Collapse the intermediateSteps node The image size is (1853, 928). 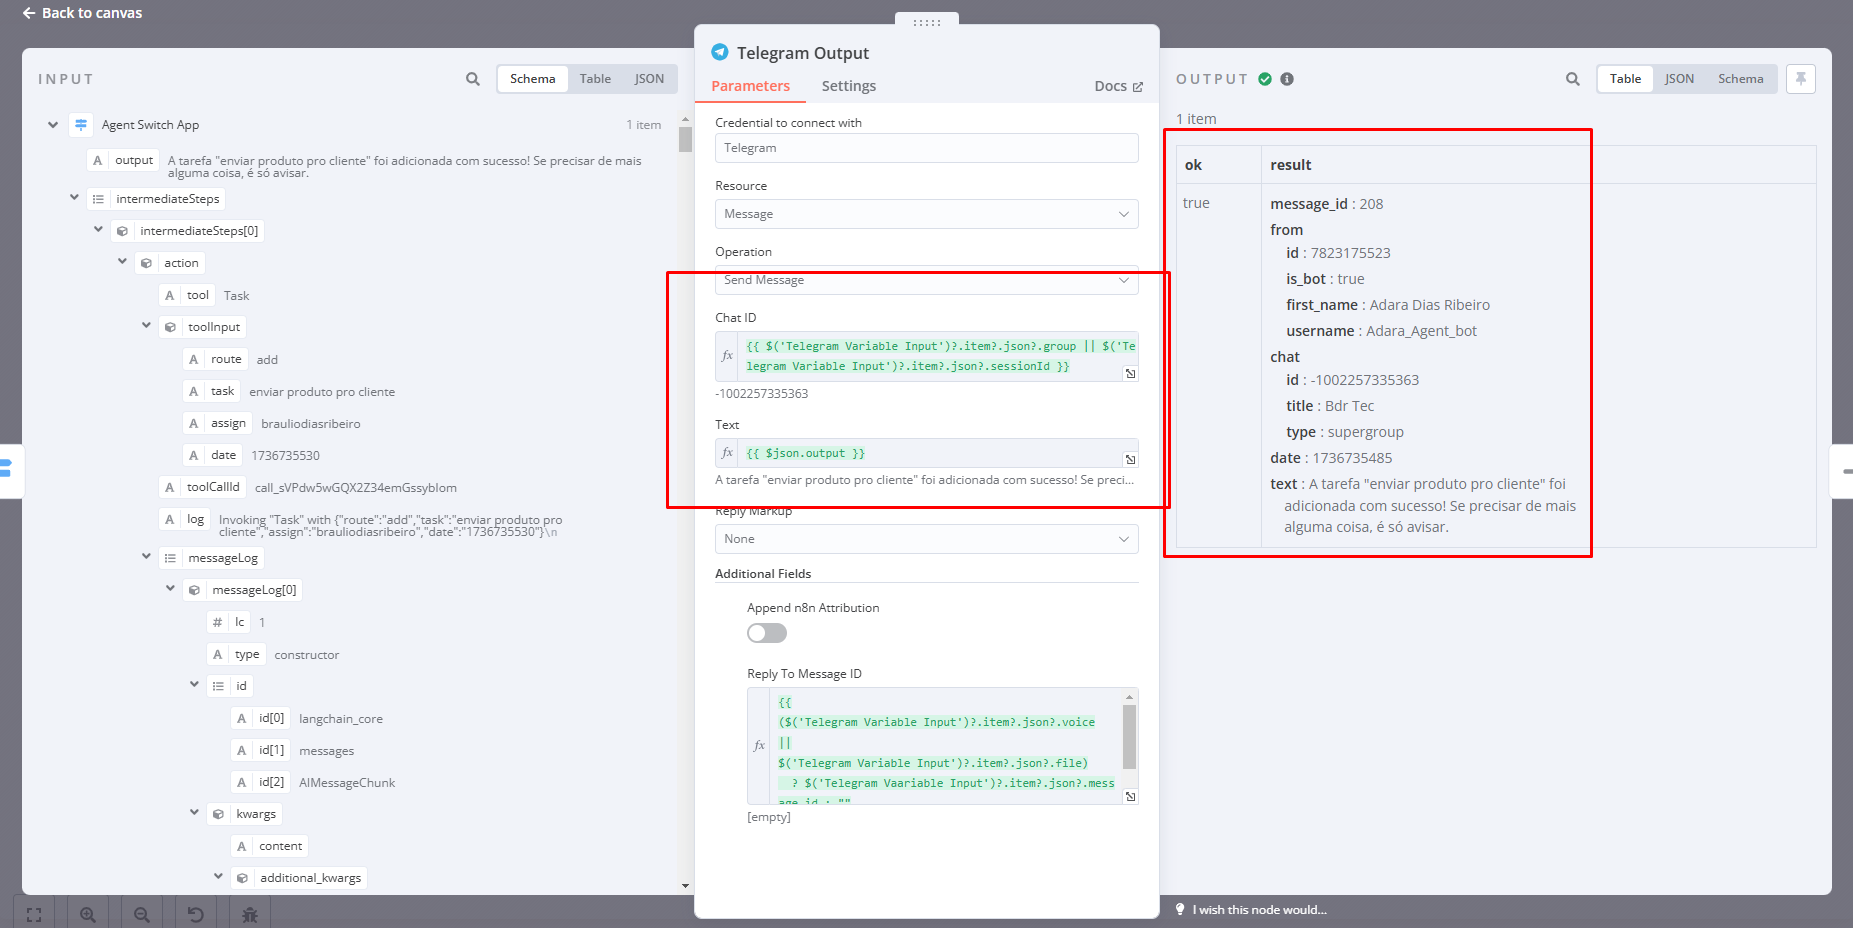point(74,197)
